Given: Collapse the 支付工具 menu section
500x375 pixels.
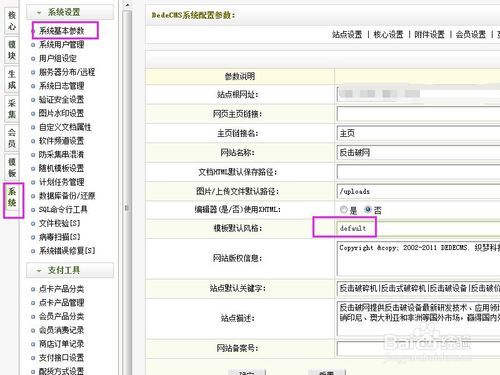Looking at the screenshot, I should pyautogui.click(x=70, y=270).
